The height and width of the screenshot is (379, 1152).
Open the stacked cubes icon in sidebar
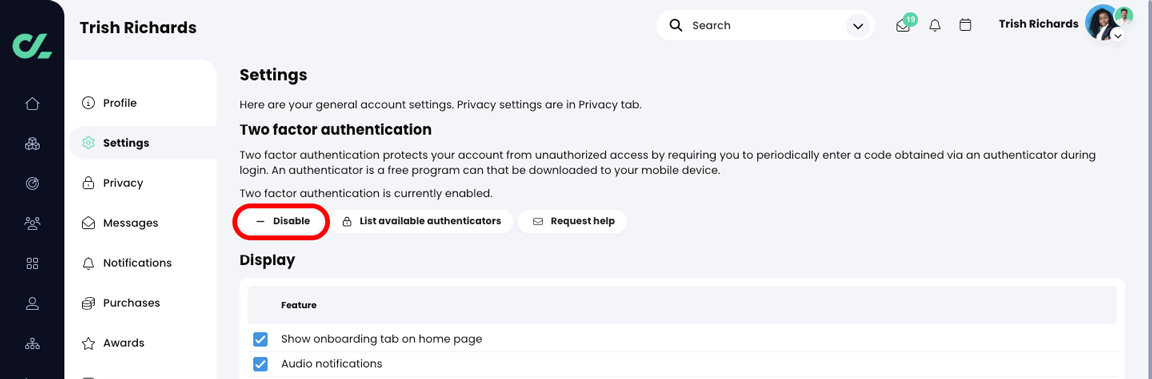(x=32, y=144)
